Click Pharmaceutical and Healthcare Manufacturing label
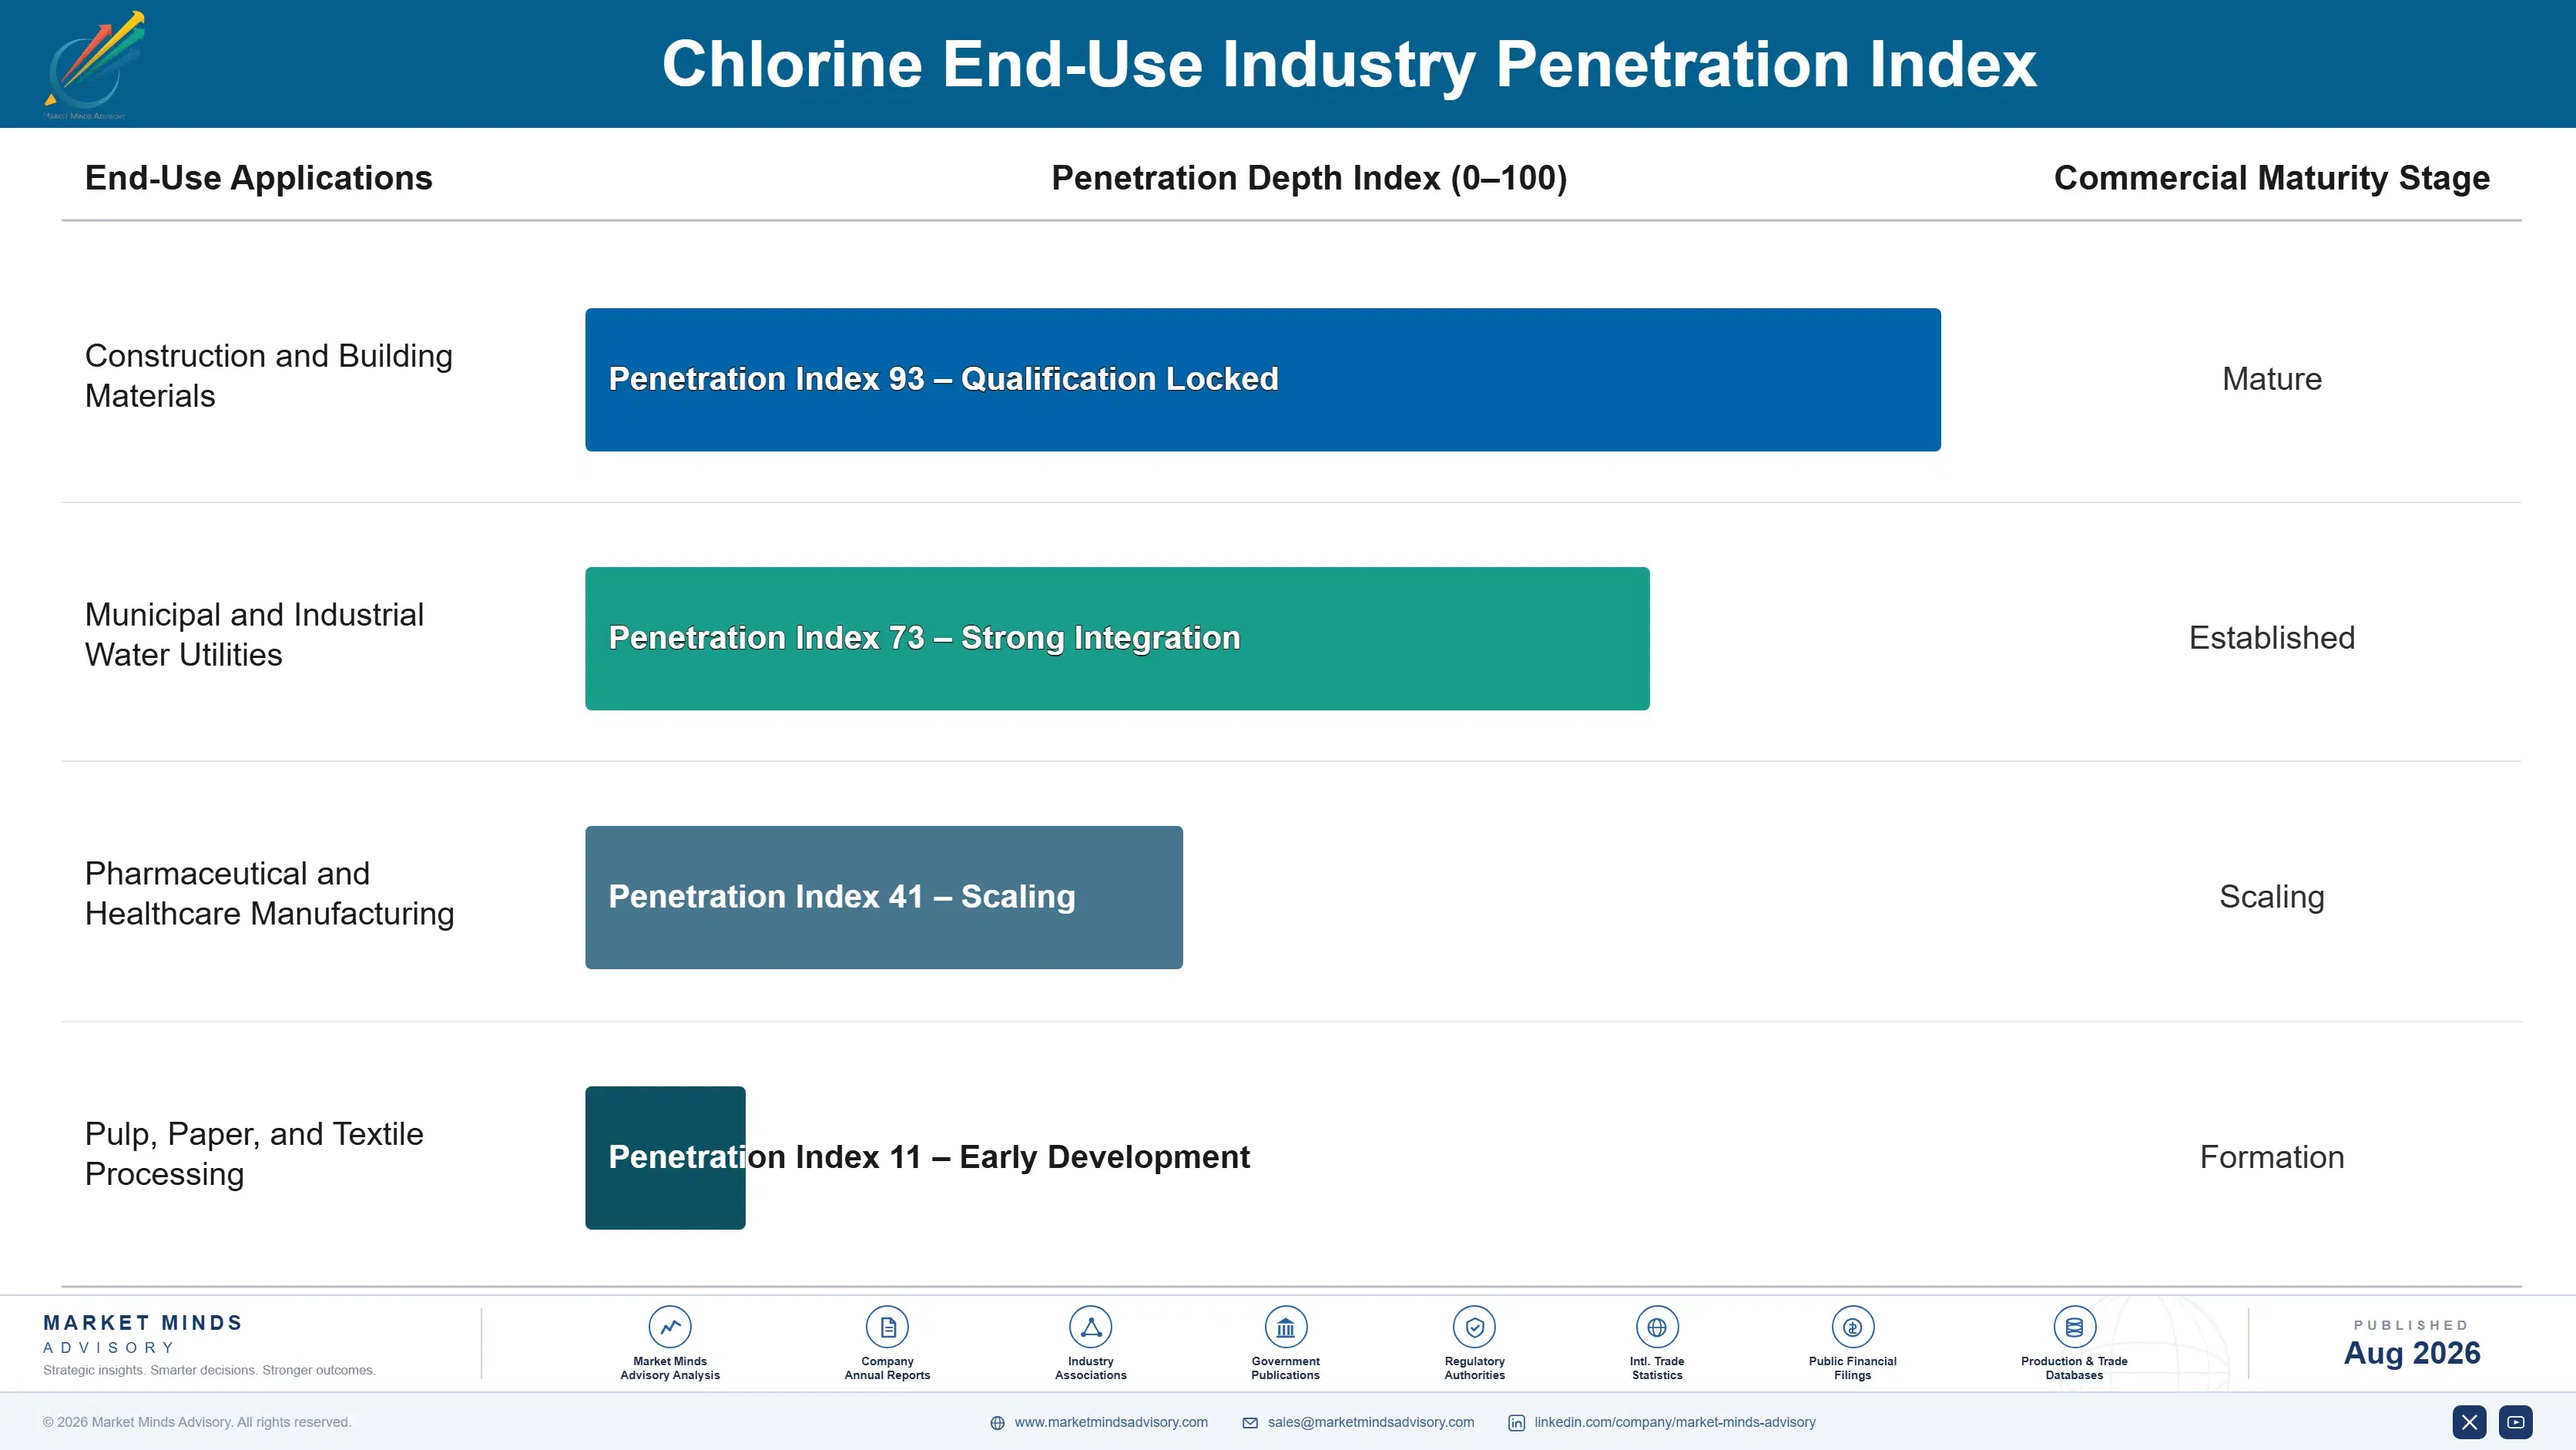The height and width of the screenshot is (1450, 2576). [270, 893]
